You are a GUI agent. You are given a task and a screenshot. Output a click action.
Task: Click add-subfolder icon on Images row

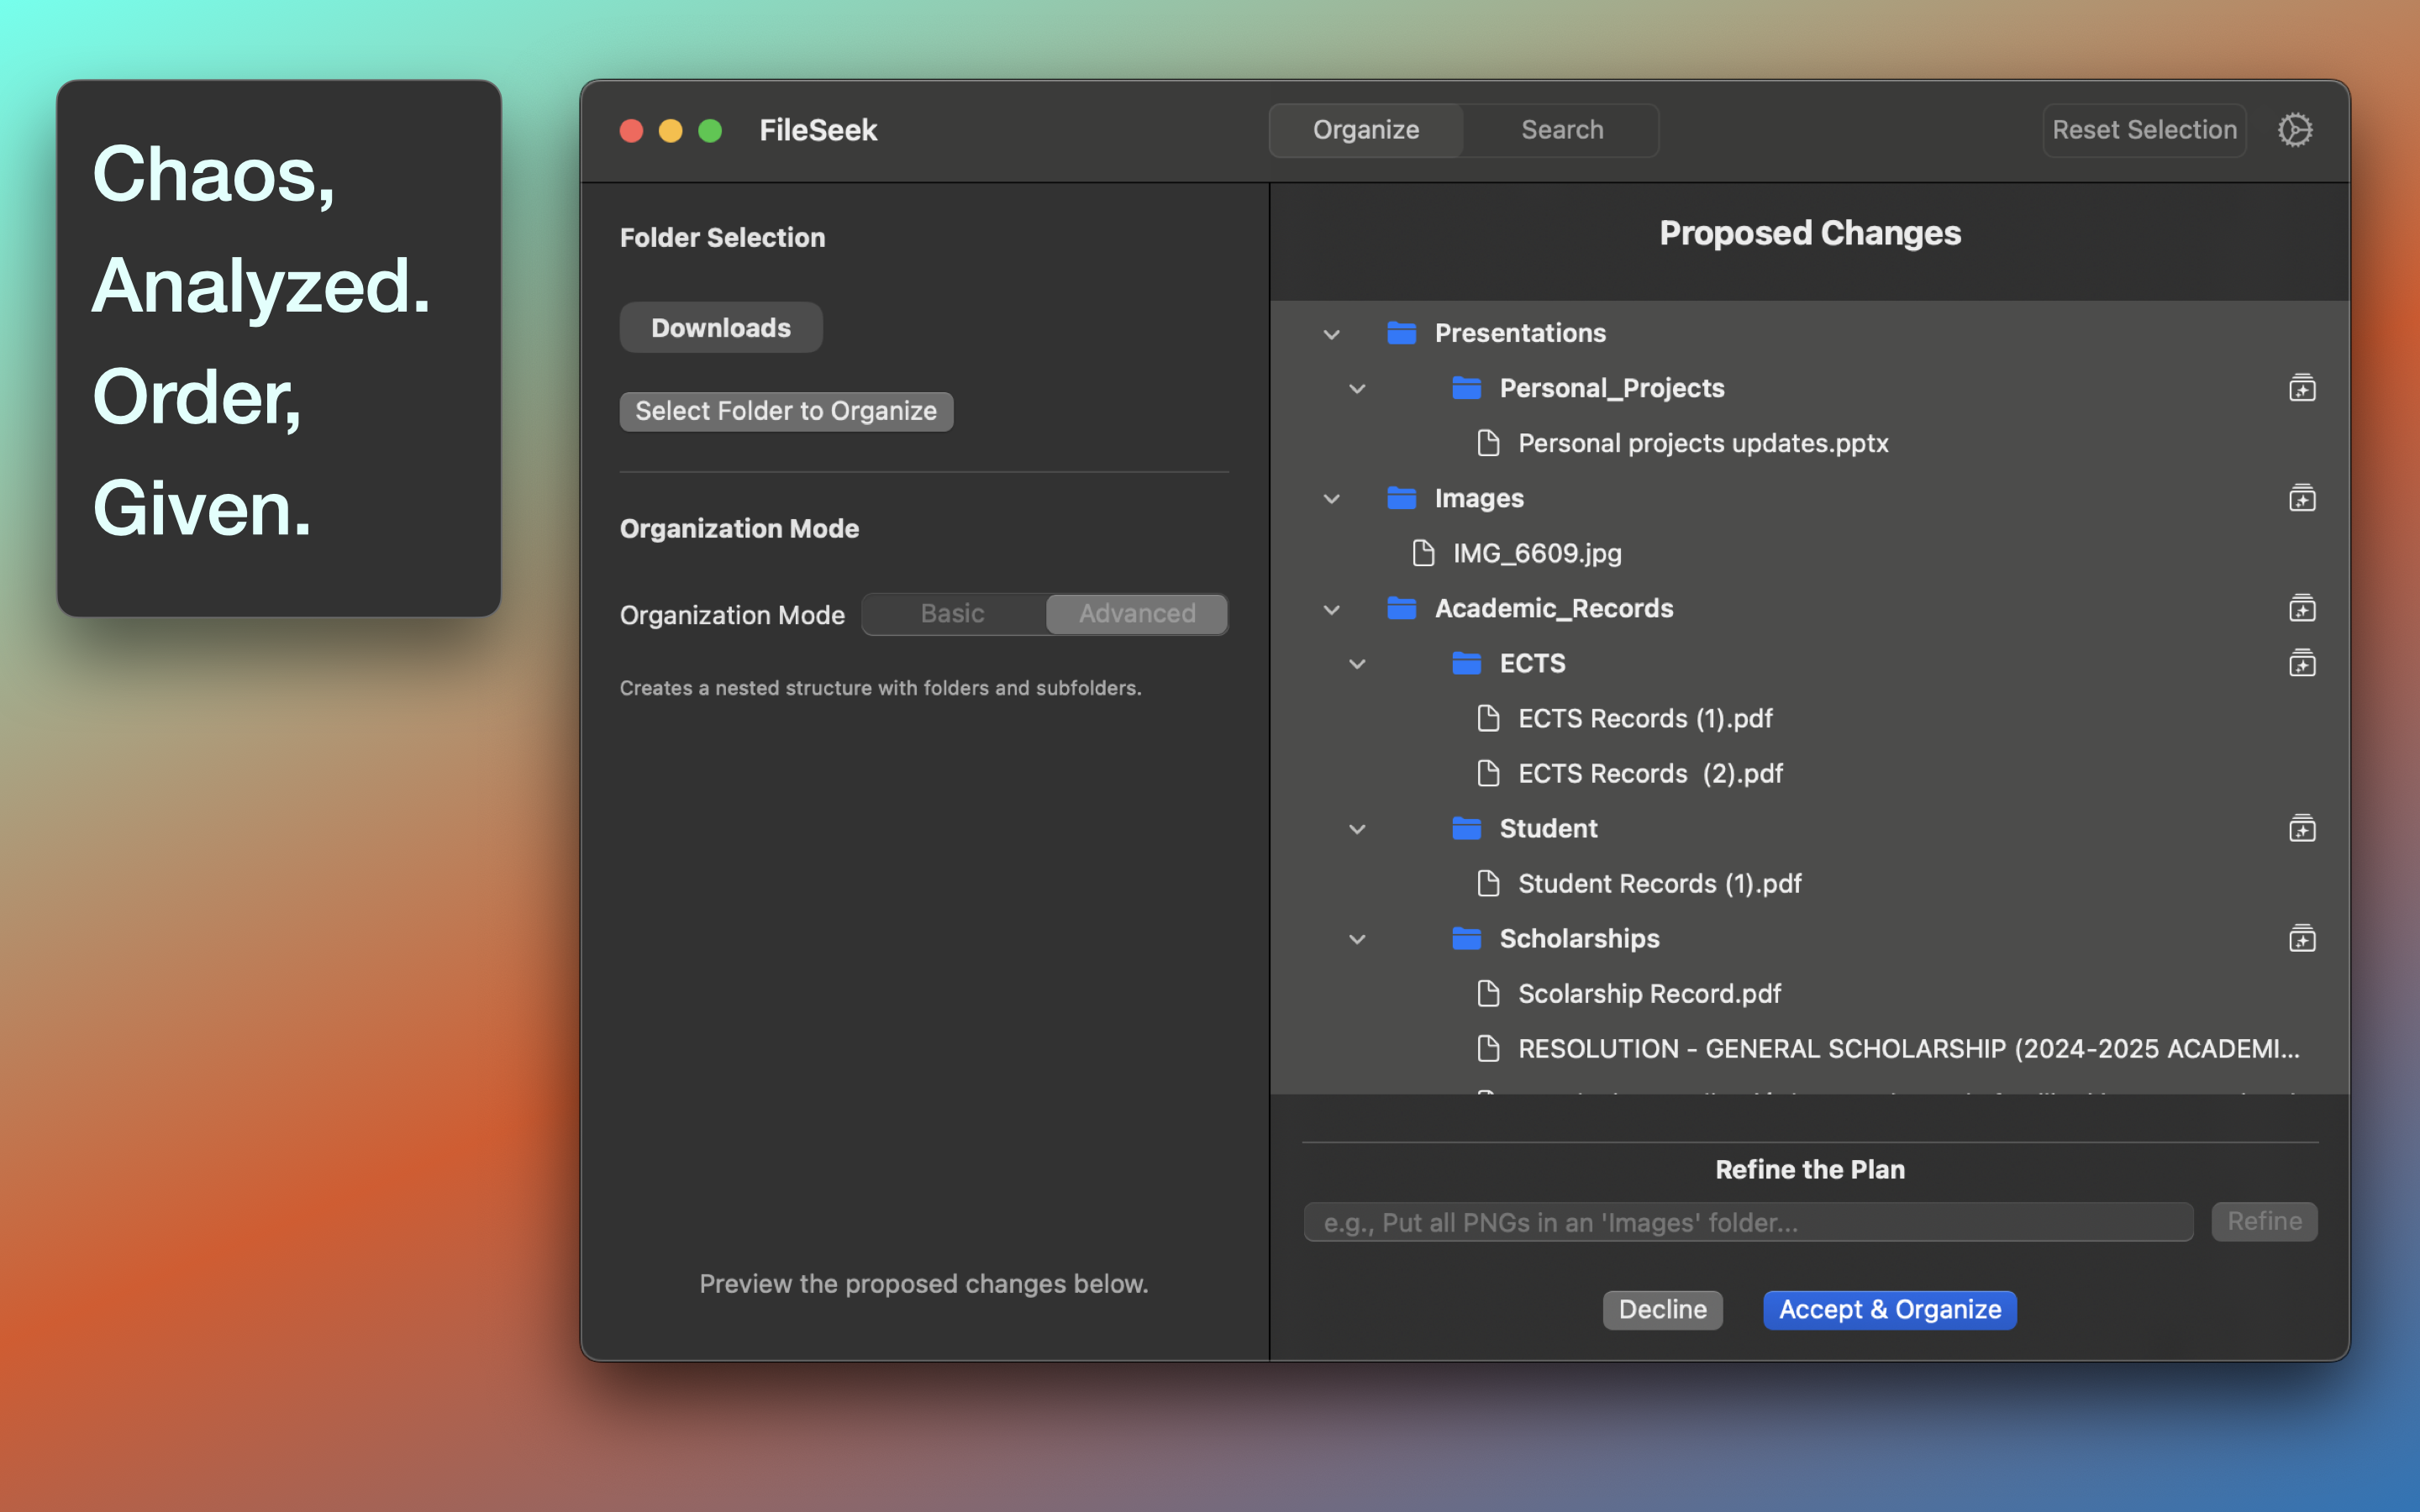tap(2302, 498)
